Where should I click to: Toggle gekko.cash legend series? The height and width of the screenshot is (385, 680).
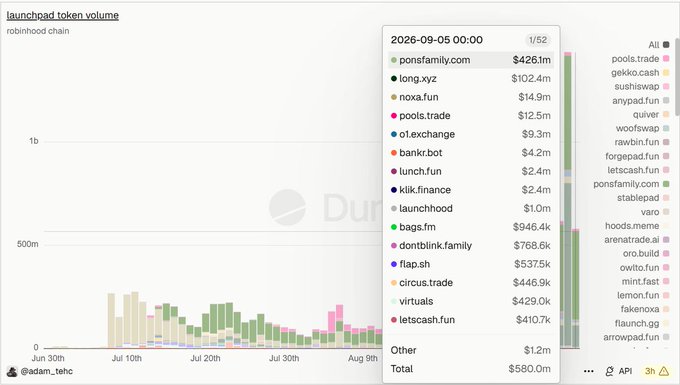[640, 72]
